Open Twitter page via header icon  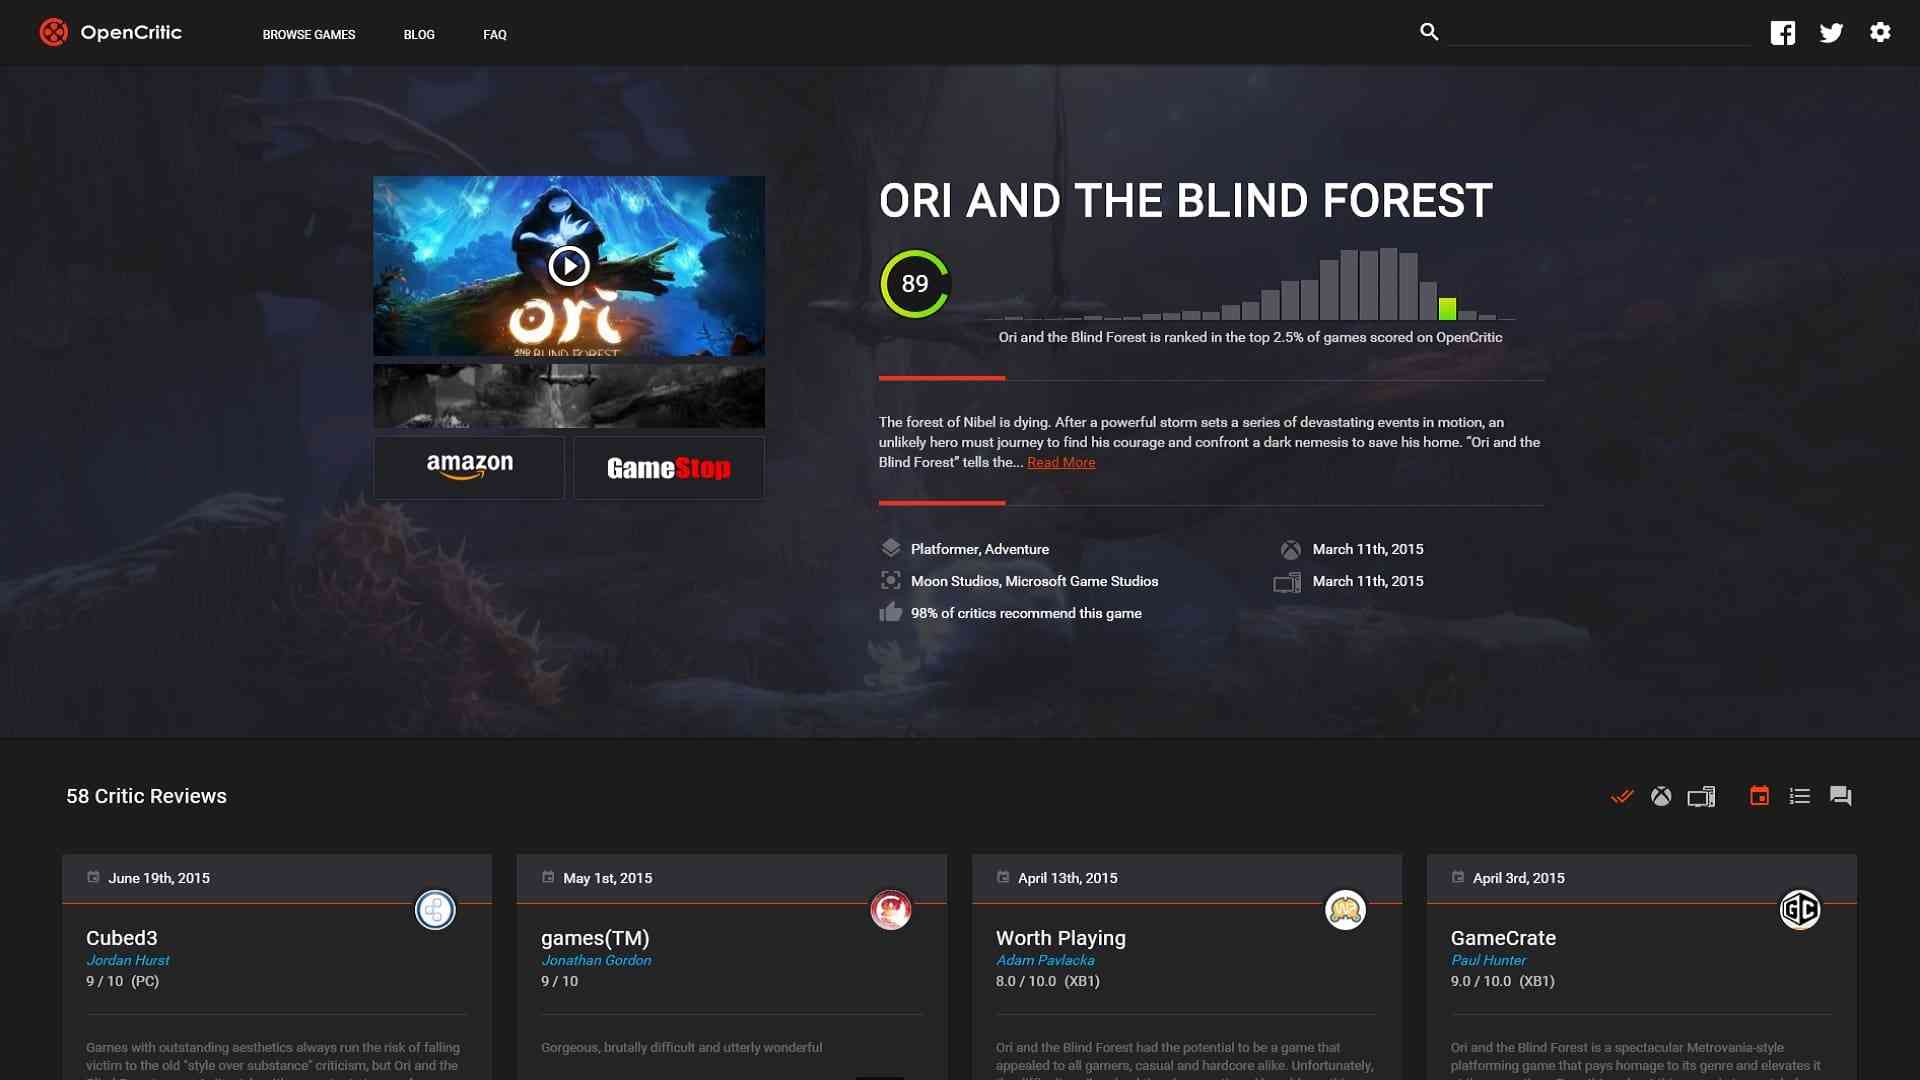tap(1831, 33)
